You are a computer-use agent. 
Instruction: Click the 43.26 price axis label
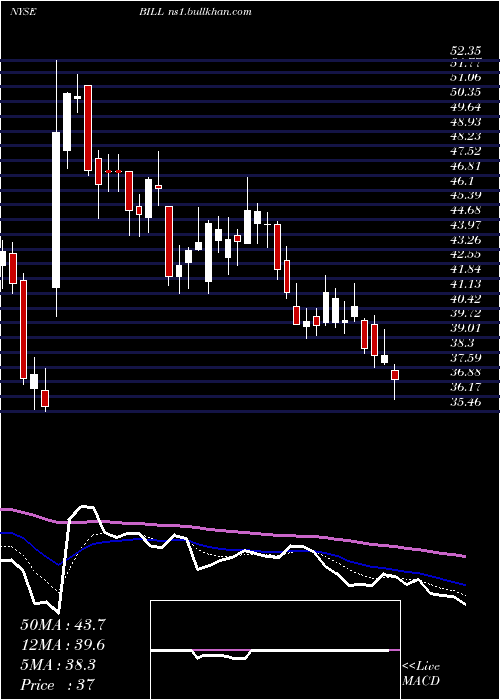(466, 240)
